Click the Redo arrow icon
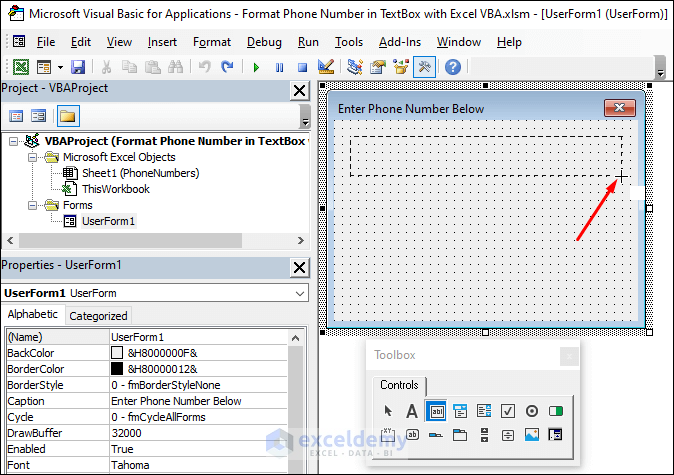 tap(227, 67)
